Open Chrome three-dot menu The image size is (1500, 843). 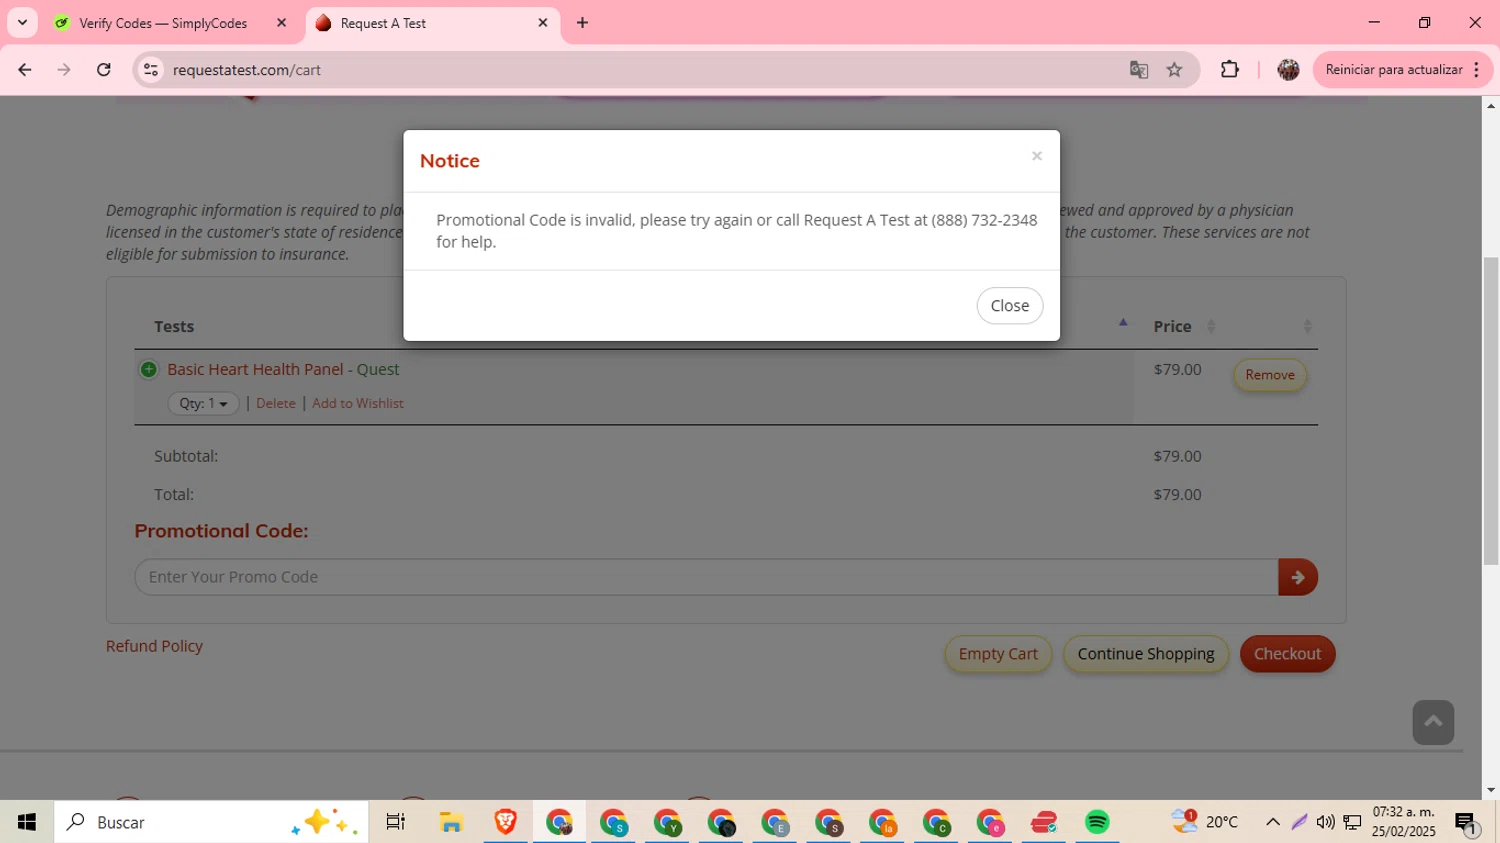pyautogui.click(x=1477, y=70)
